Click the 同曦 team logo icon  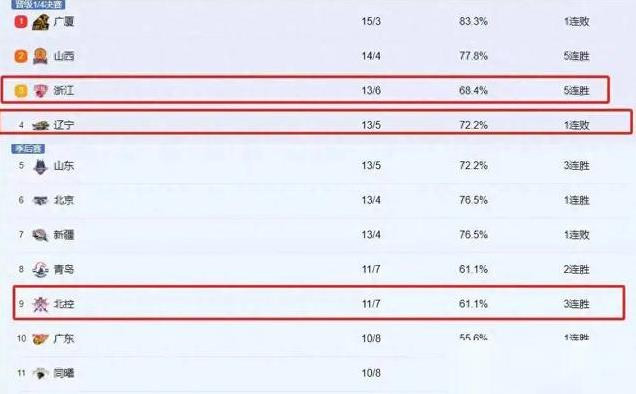[40, 373]
